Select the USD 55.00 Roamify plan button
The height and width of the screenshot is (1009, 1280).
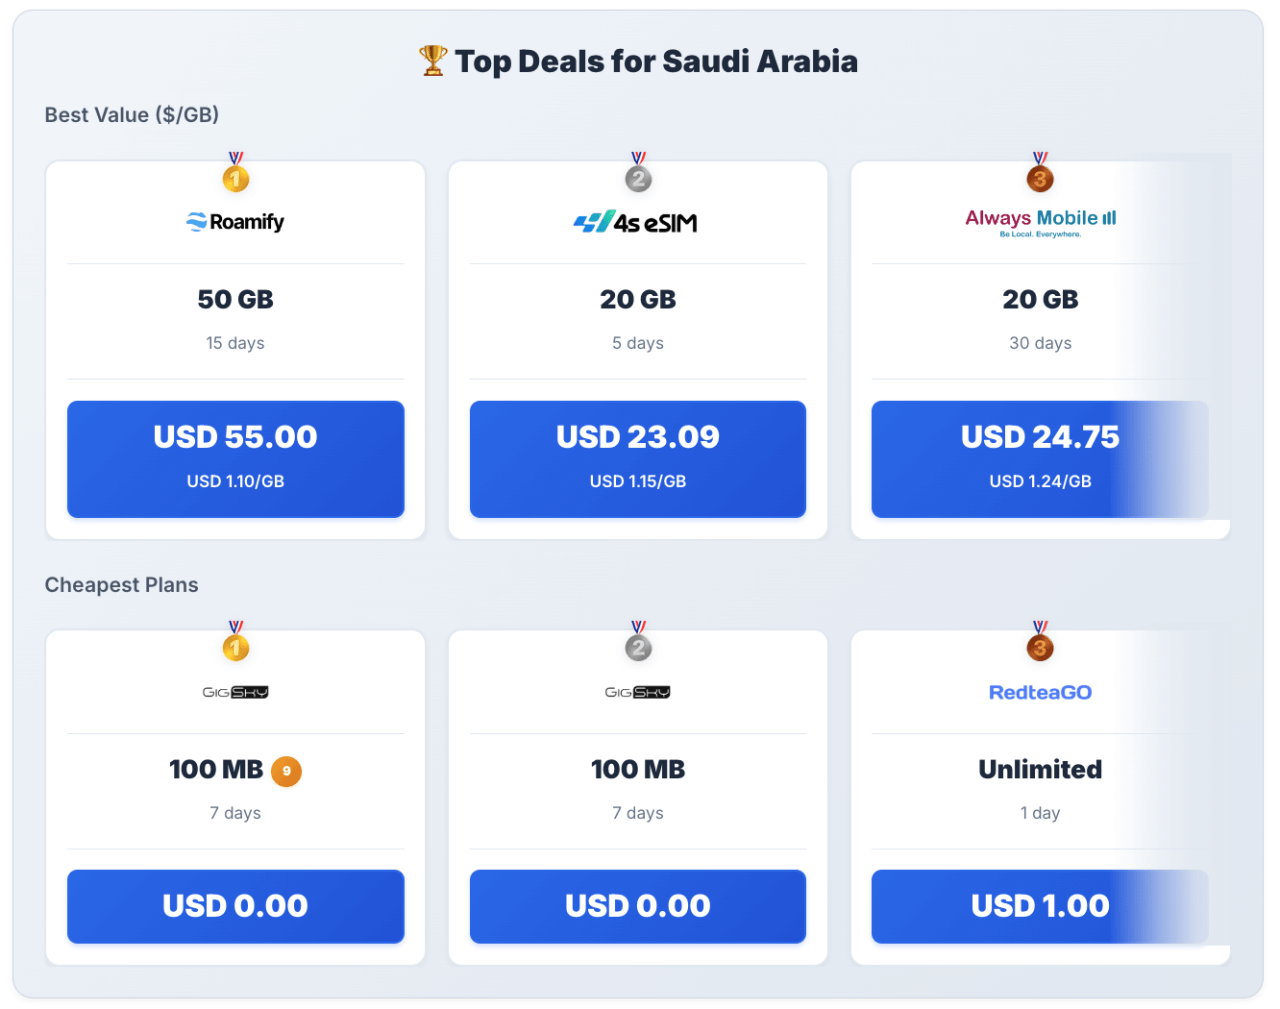(x=236, y=459)
